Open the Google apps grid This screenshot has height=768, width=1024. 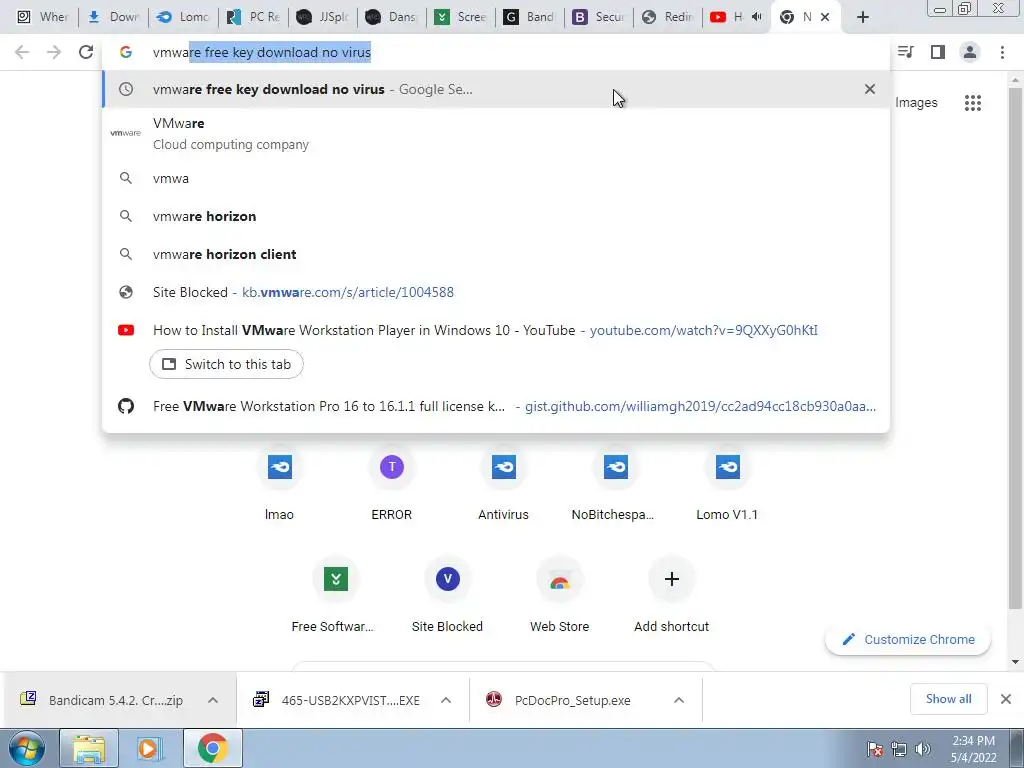pos(972,103)
